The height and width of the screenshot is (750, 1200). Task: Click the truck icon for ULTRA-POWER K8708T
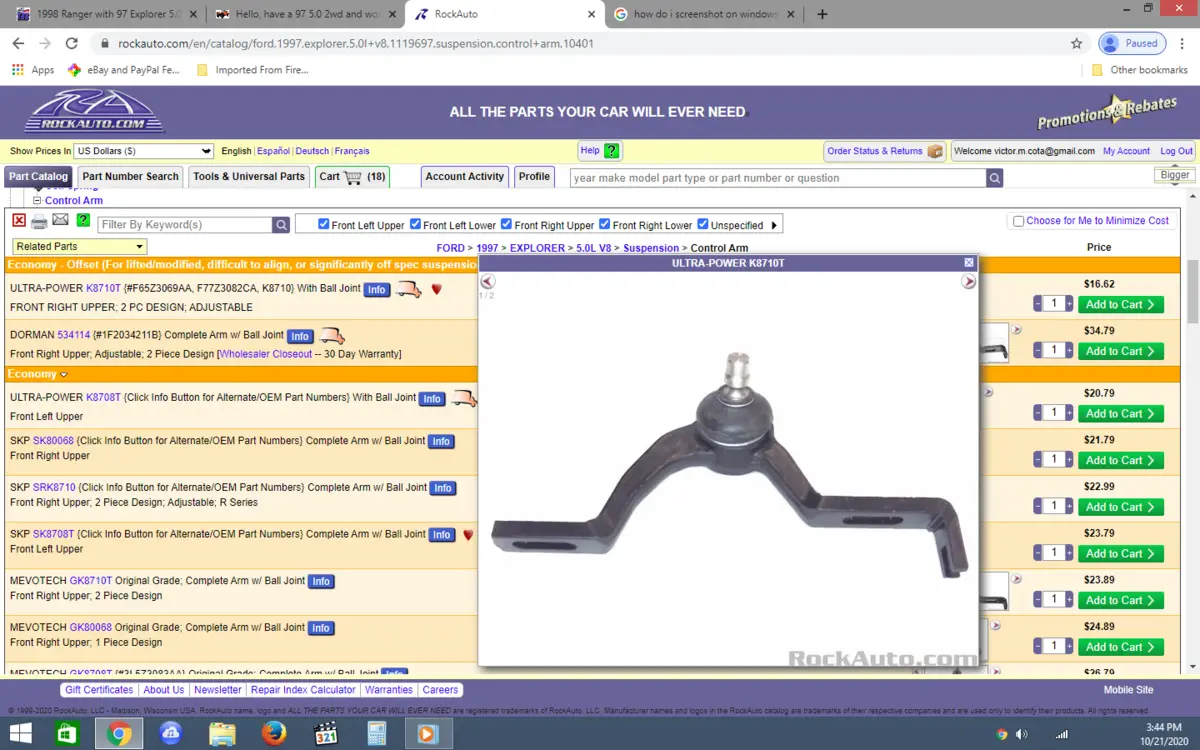464,398
